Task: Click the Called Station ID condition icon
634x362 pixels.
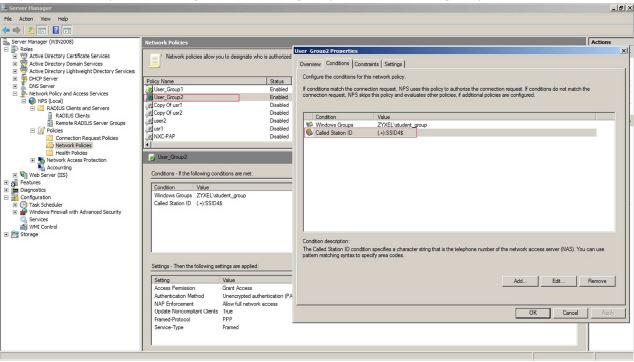Action: pos(309,132)
